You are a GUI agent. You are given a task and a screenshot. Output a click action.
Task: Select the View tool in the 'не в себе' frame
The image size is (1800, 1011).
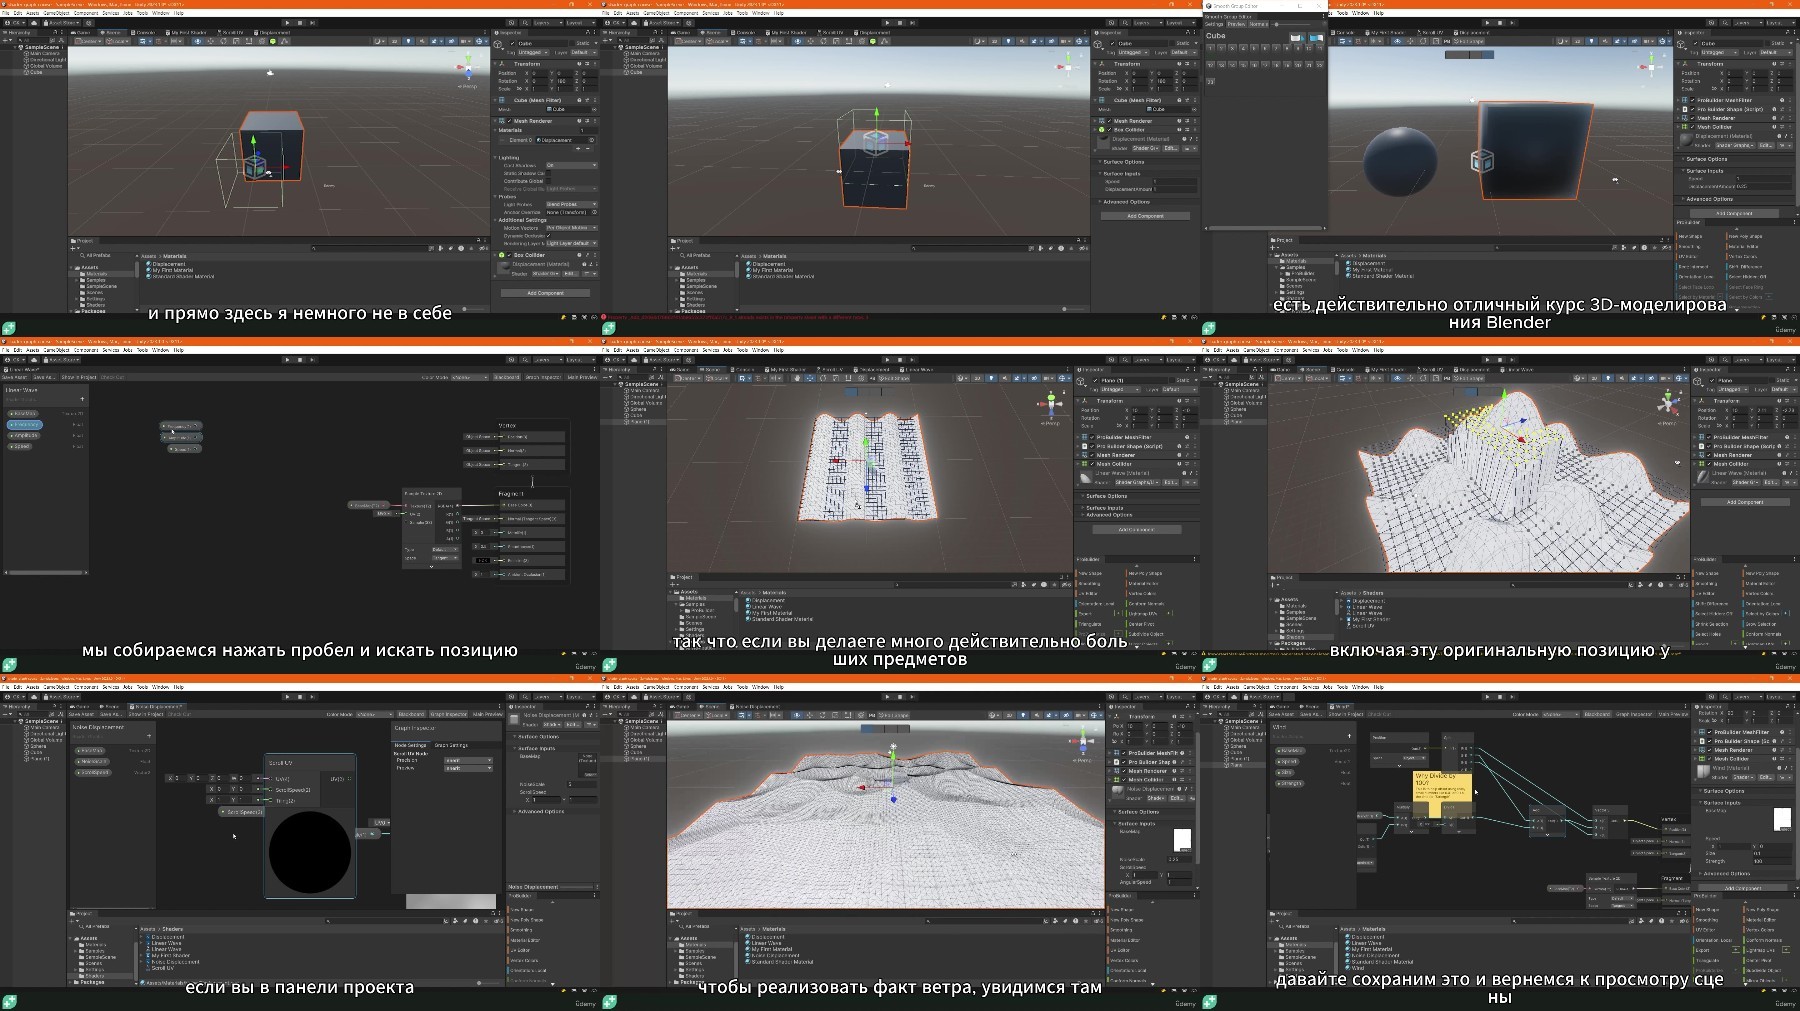pyautogui.click(x=198, y=41)
